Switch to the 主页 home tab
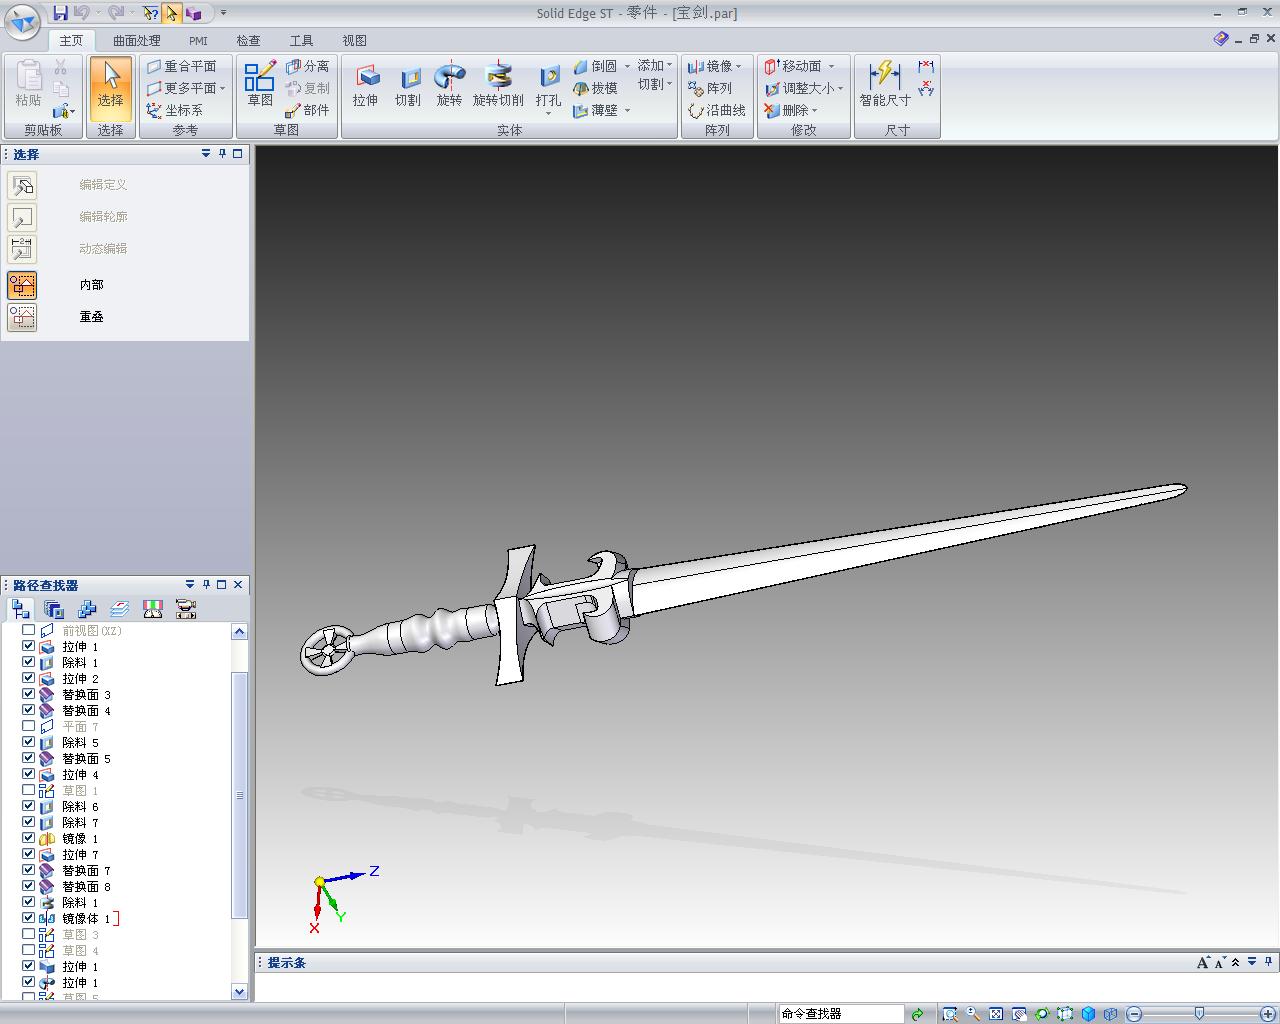Screen dimensions: 1280x1024 pos(71,41)
